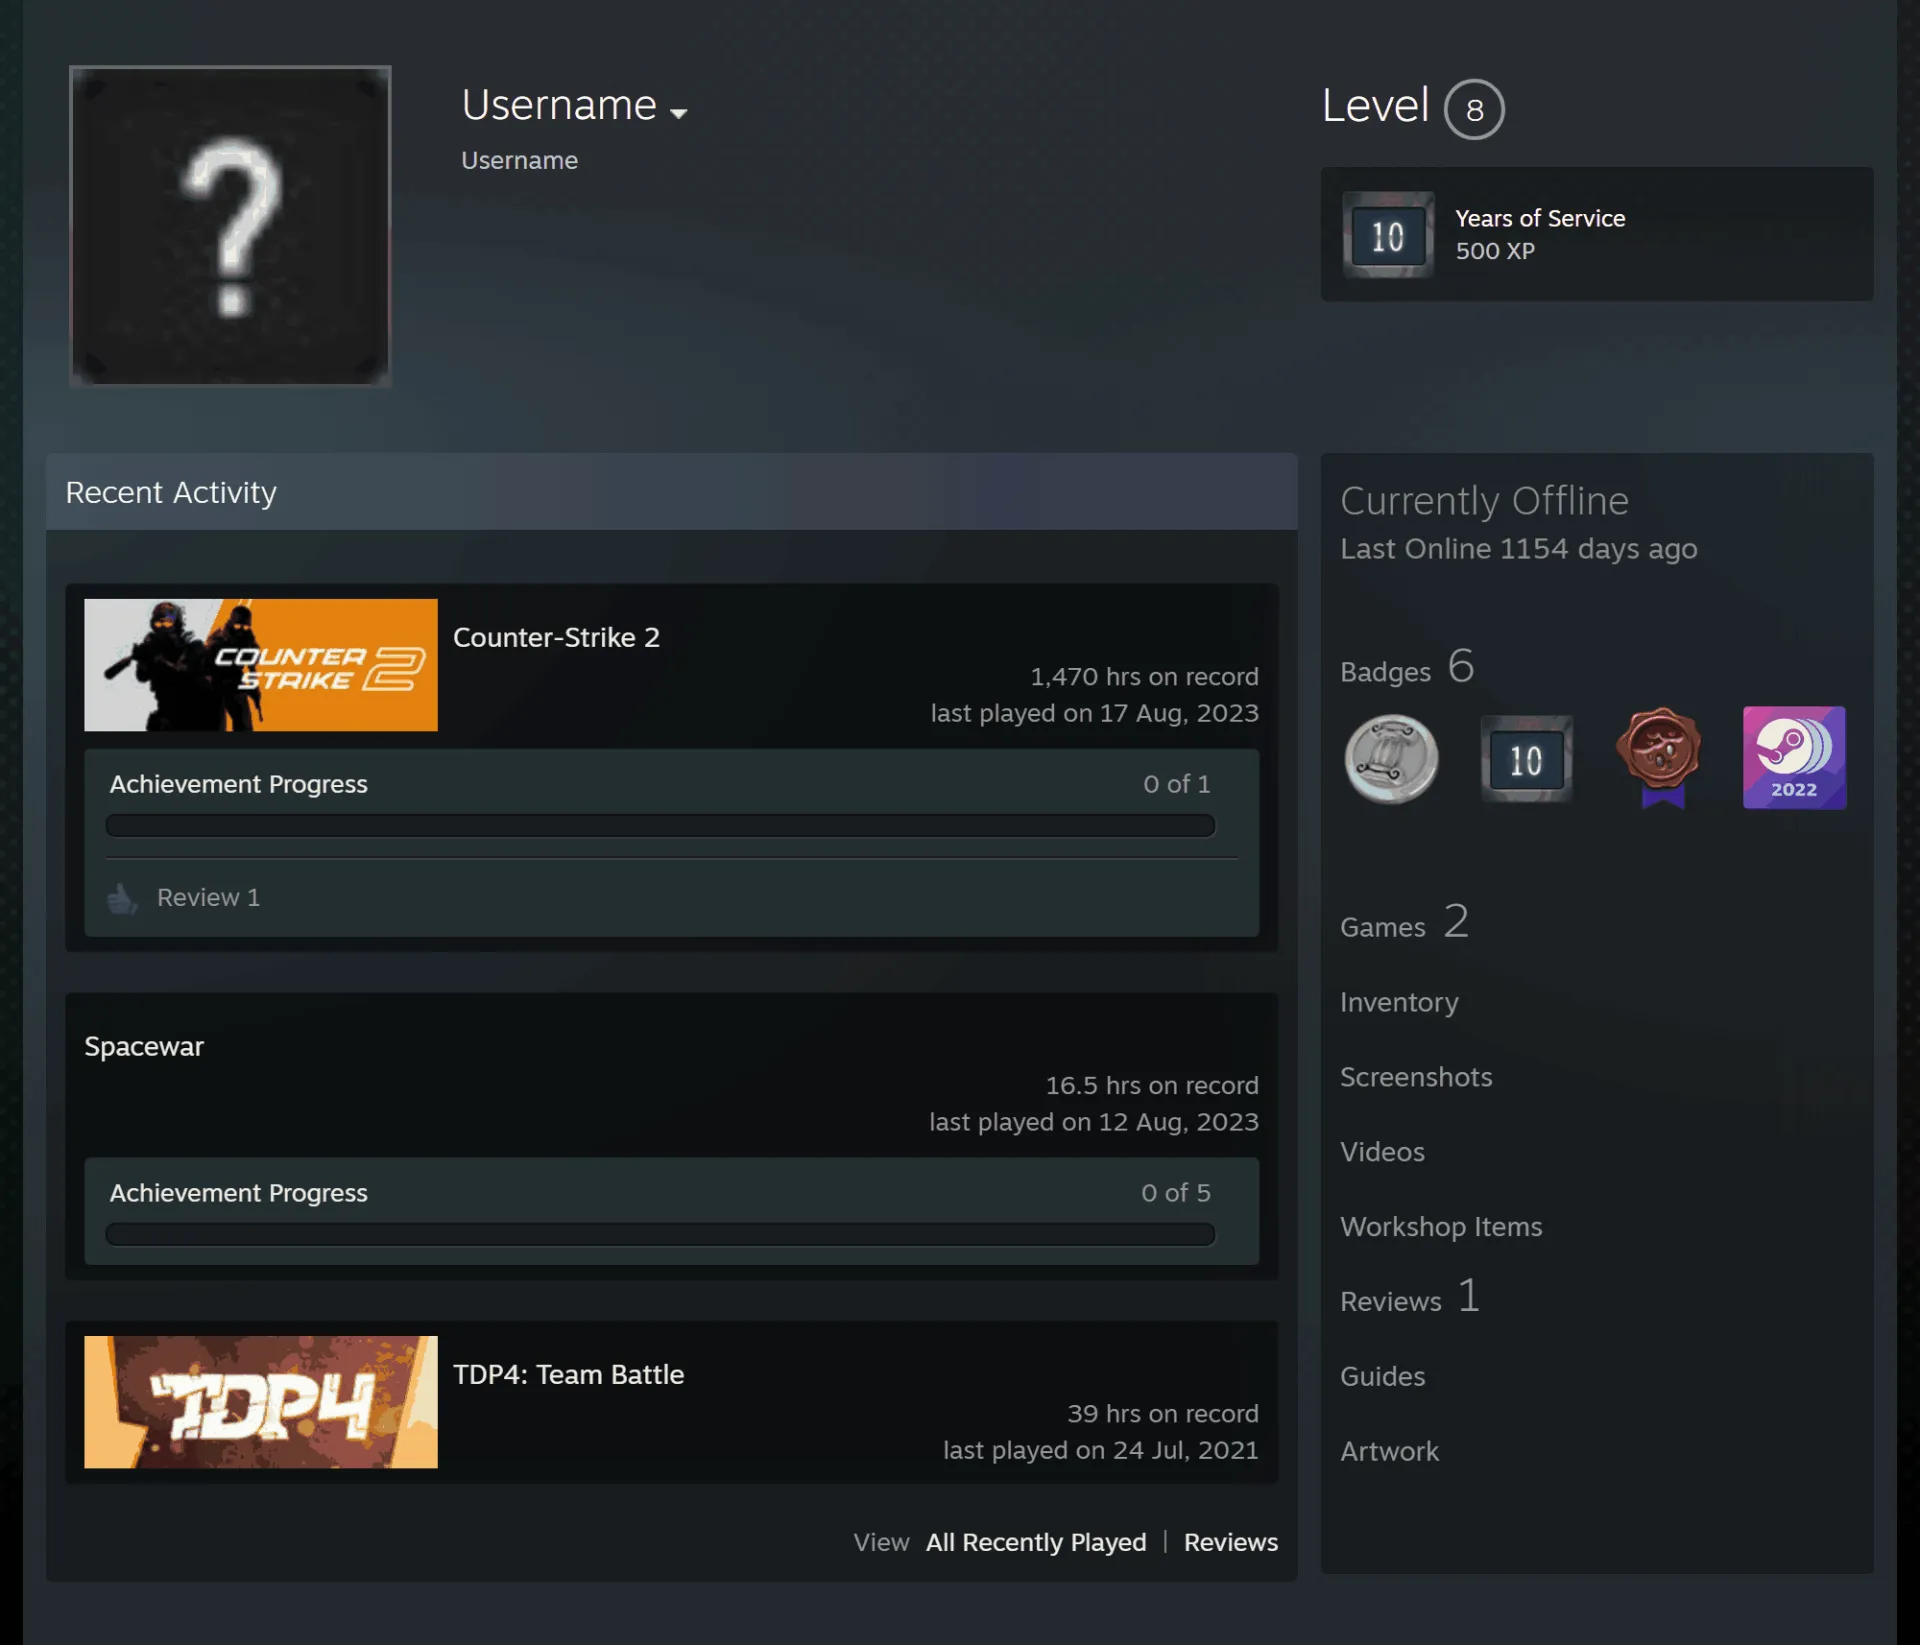Open the Workshop Items link
1920x1645 pixels.
click(1441, 1227)
